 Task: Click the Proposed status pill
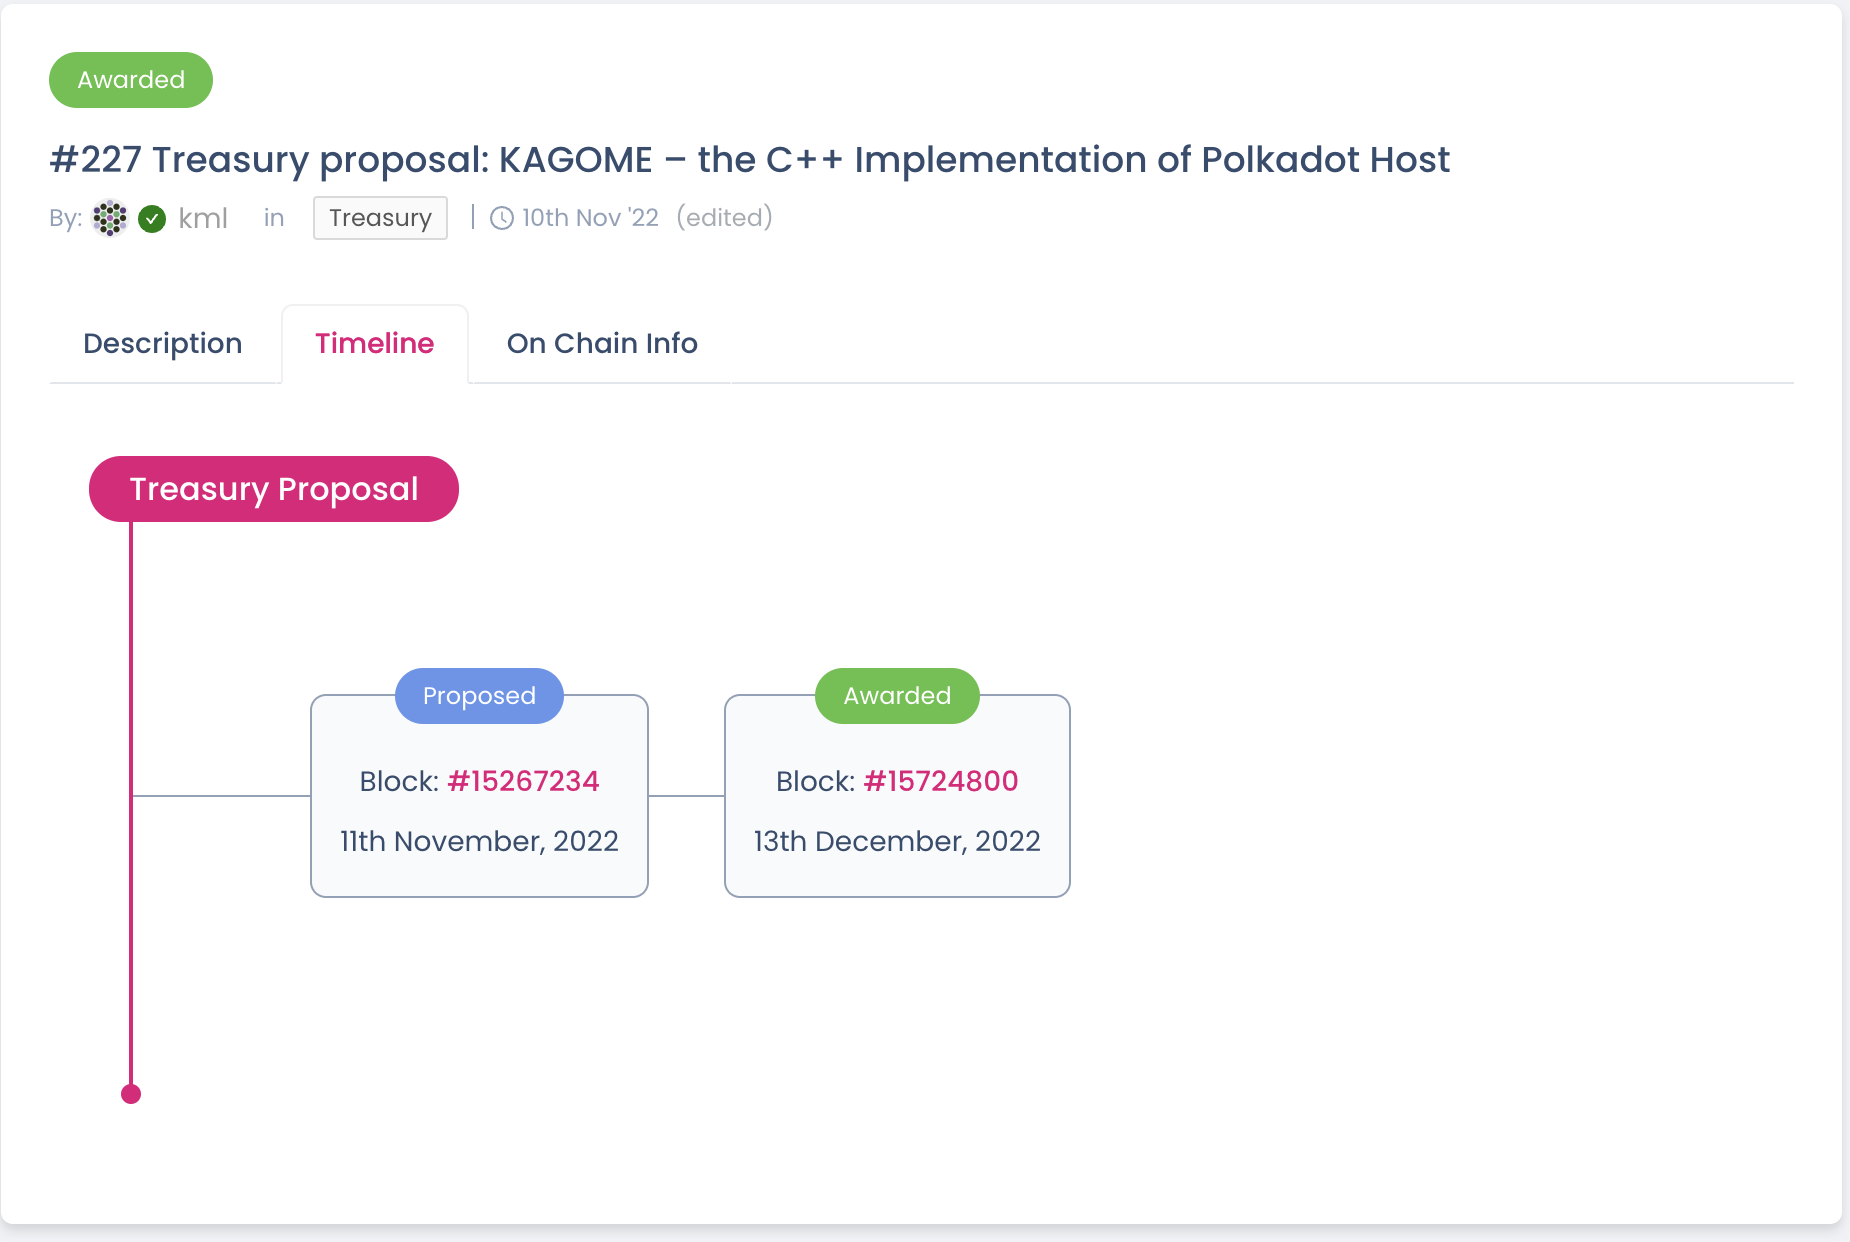pos(479,696)
